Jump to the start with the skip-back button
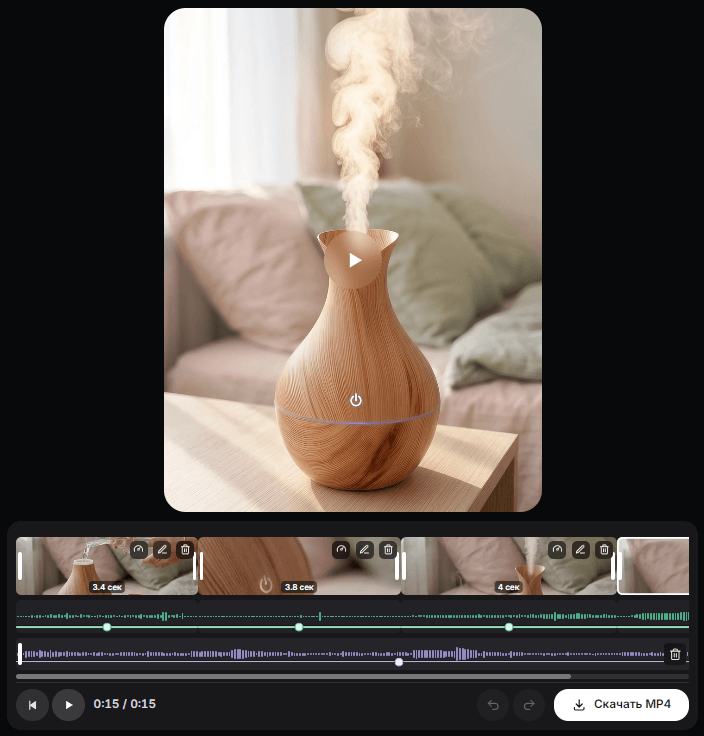704x736 pixels. click(32, 705)
